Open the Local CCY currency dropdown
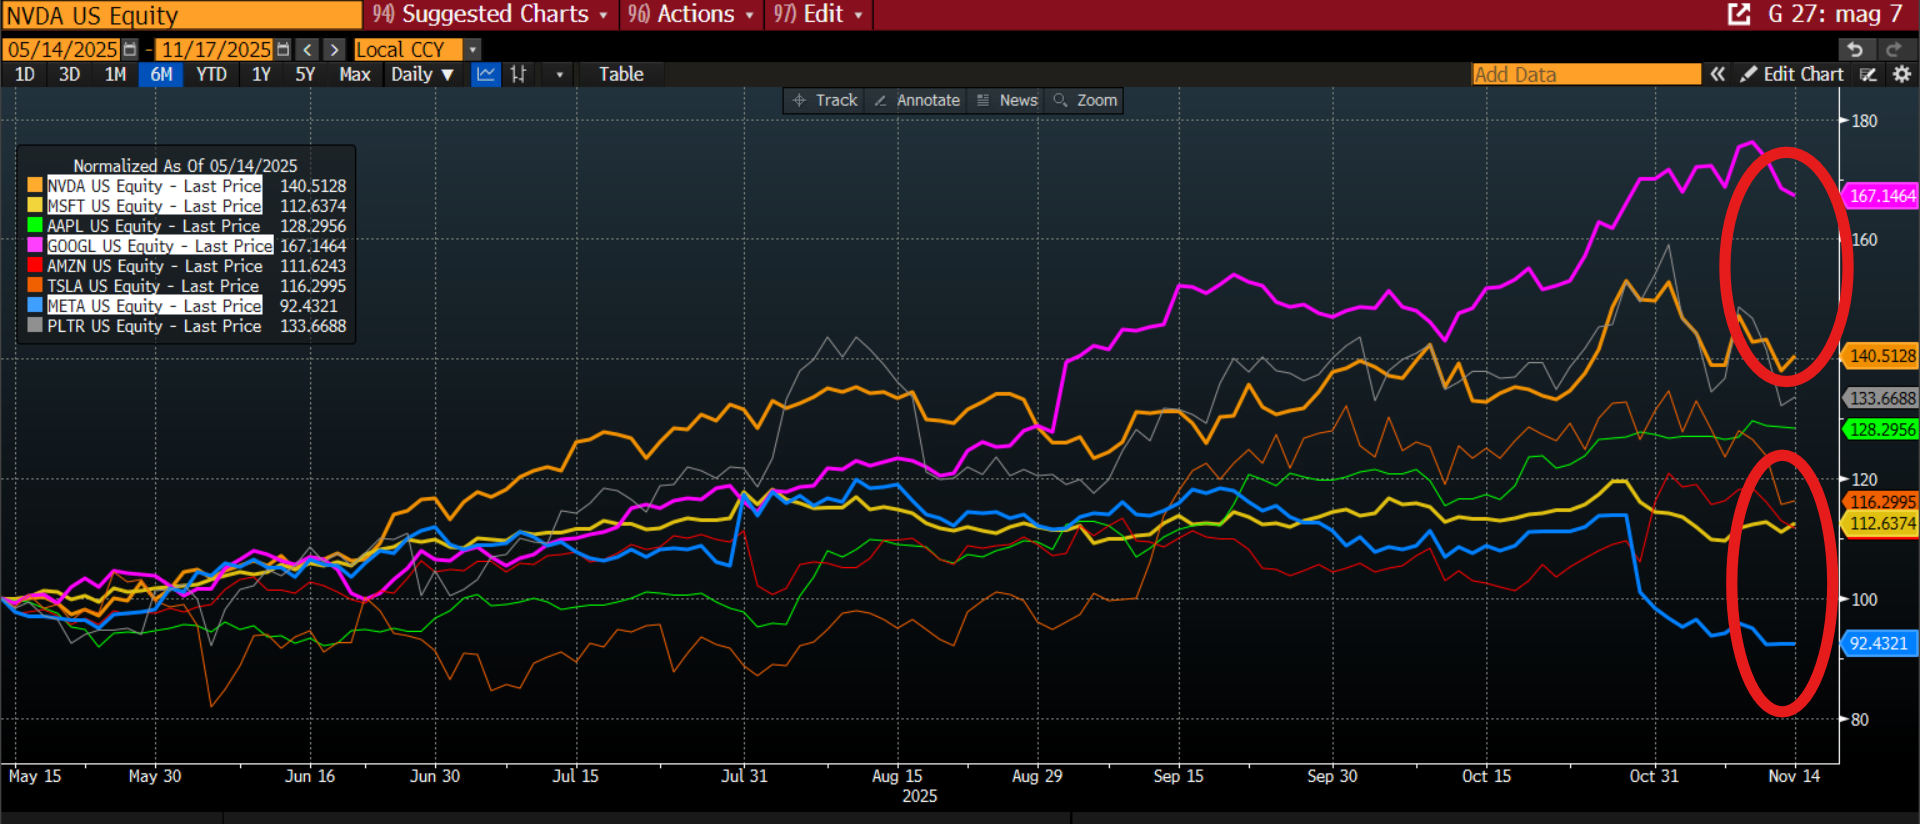This screenshot has width=1920, height=824. click(473, 50)
